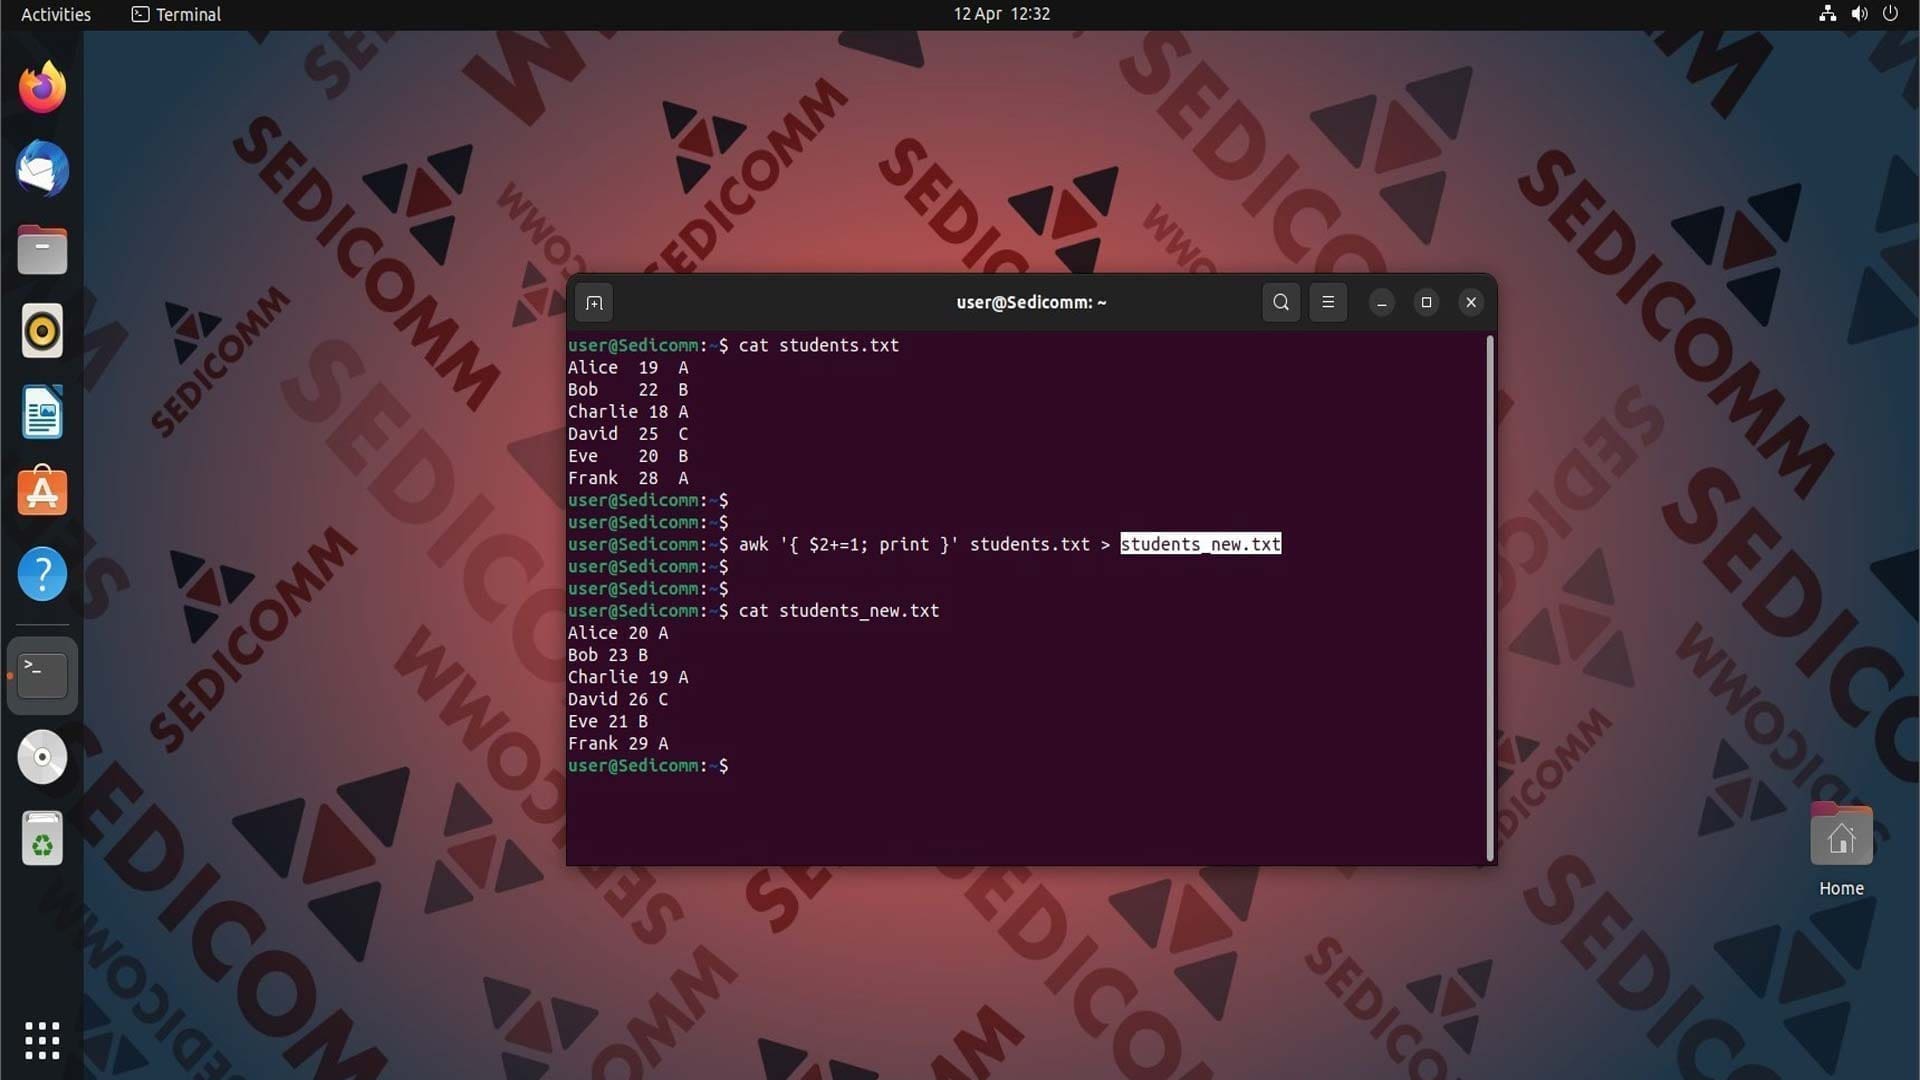1920x1080 pixels.
Task: Open terminal search
Action: [x=1281, y=302]
